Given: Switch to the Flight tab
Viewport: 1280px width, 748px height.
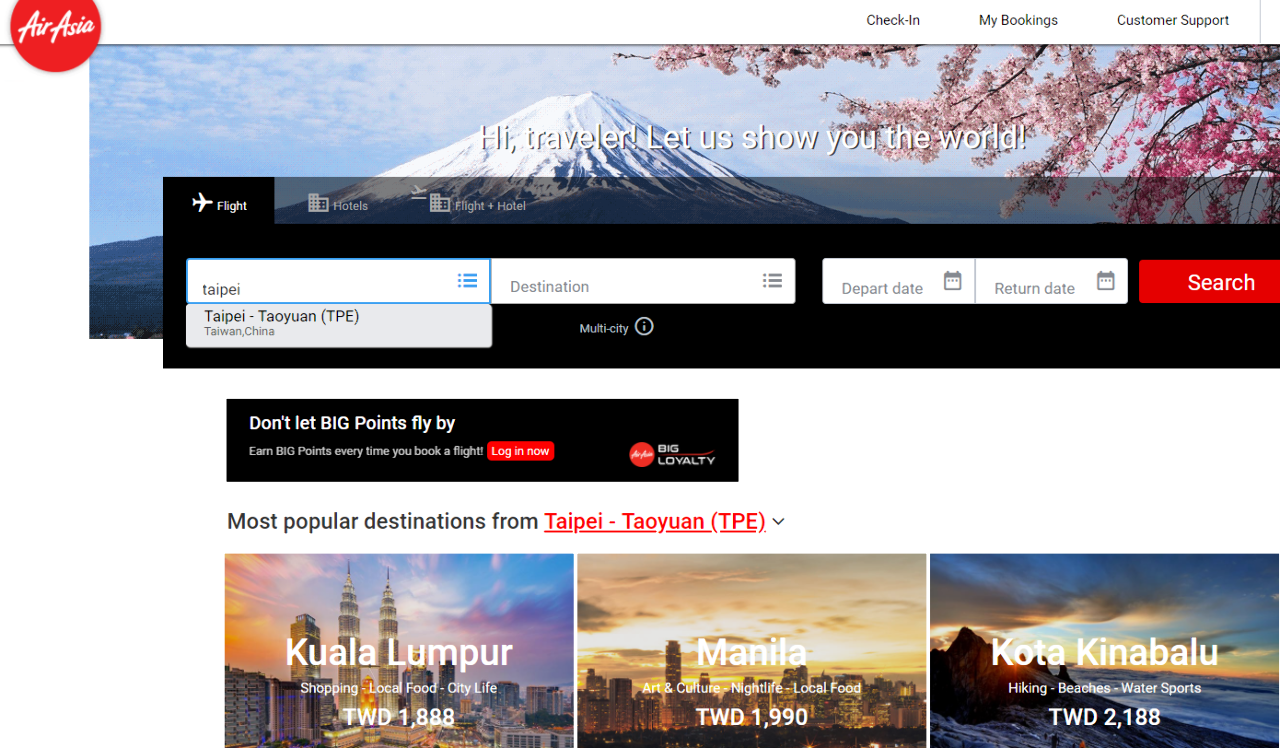Looking at the screenshot, I should [x=219, y=203].
